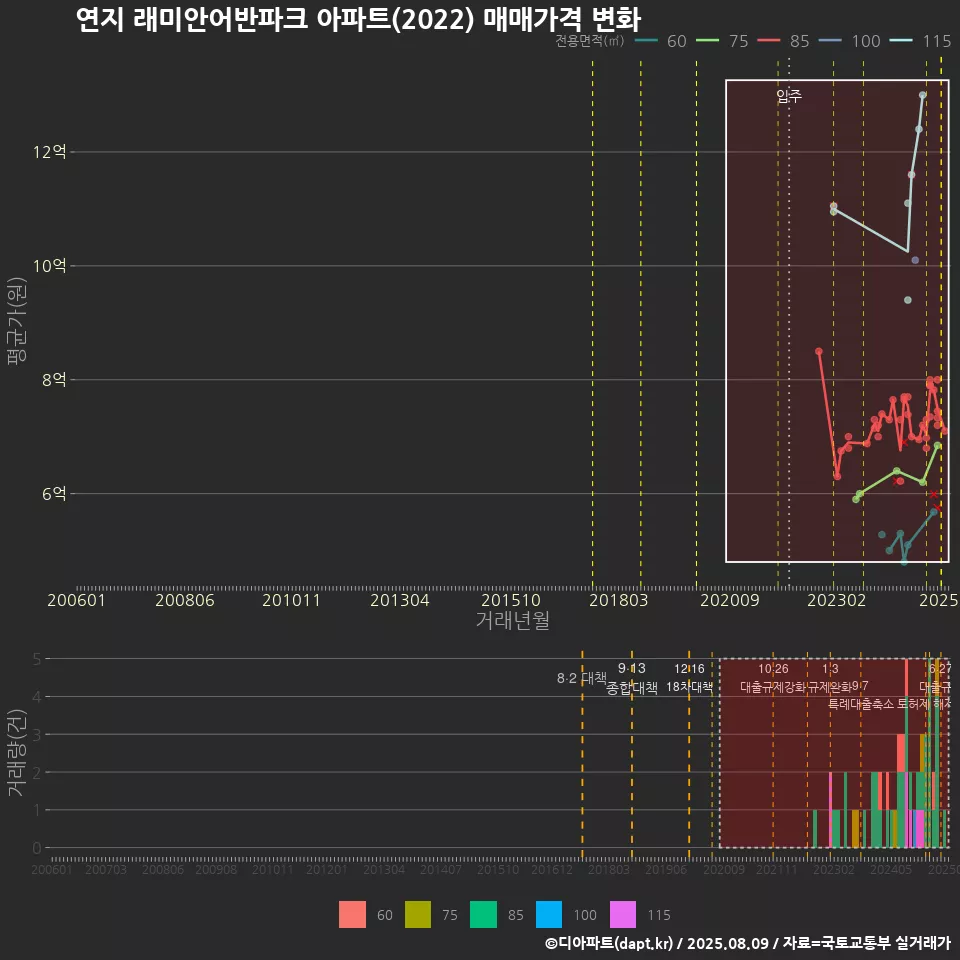Image resolution: width=960 pixels, height=960 pixels.
Task: Click the 10·26 대출규제강화 policy label
Action: point(773,678)
